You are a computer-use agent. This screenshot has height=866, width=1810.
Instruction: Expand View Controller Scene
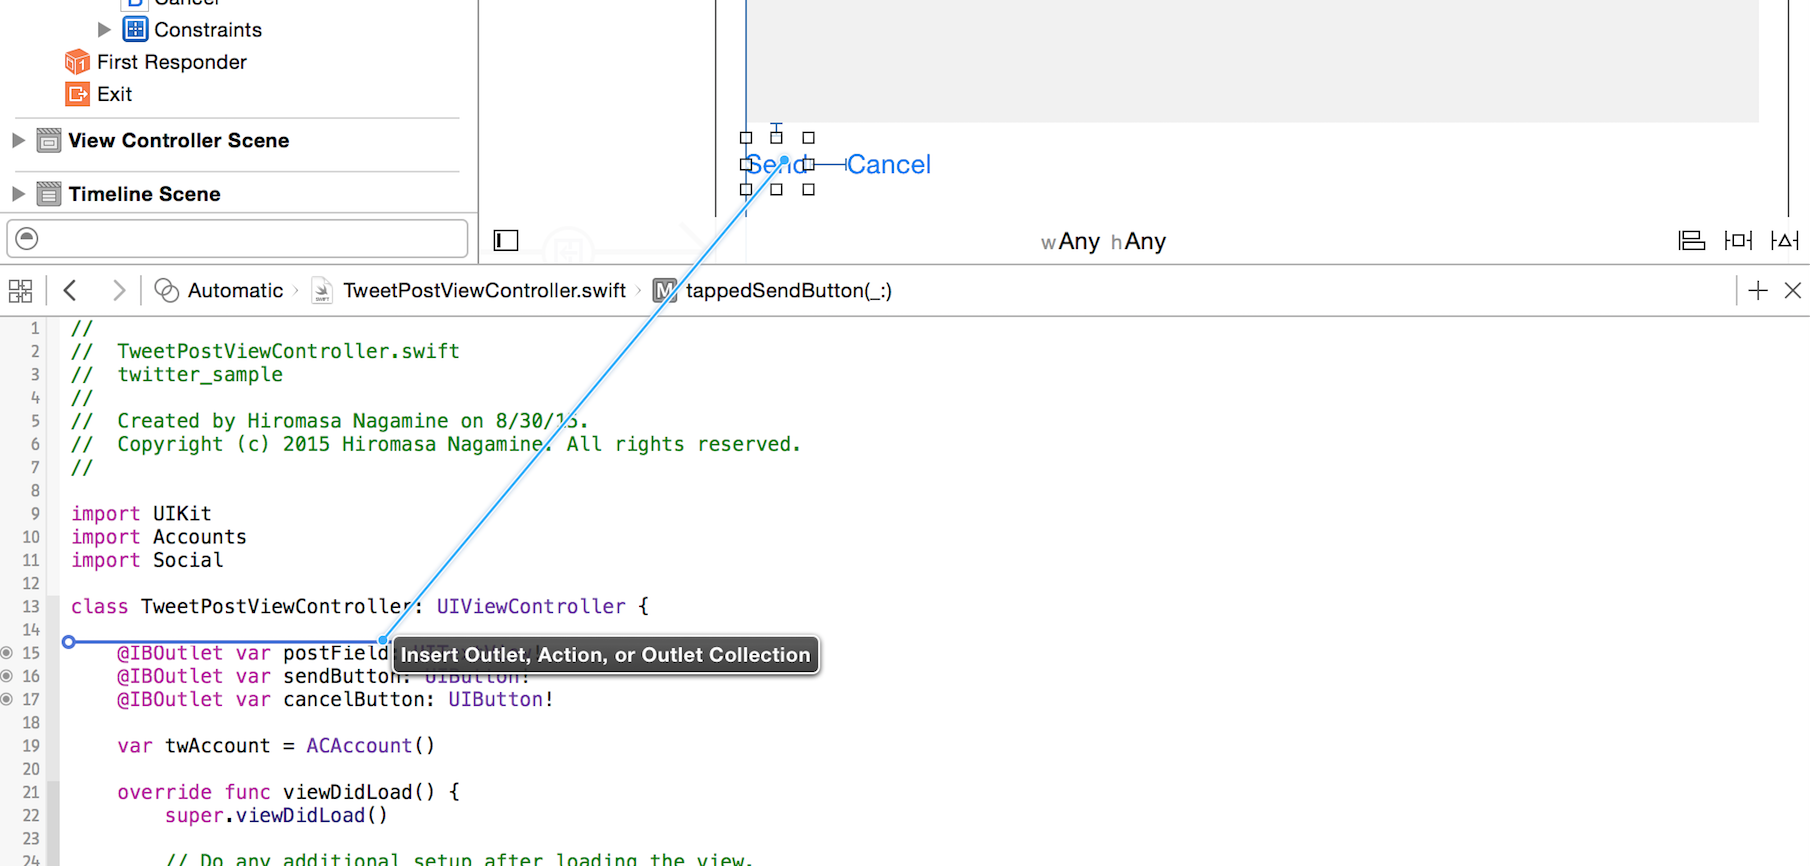tap(18, 140)
